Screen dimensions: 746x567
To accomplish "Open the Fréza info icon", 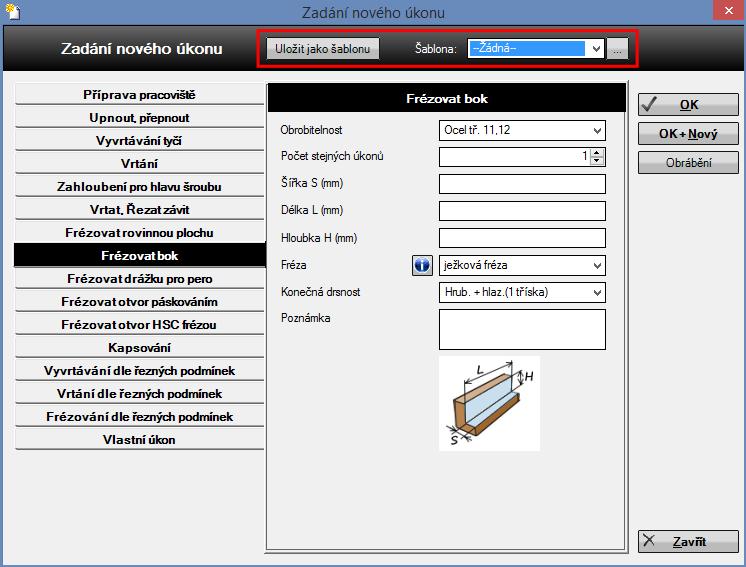I will click(x=422, y=265).
